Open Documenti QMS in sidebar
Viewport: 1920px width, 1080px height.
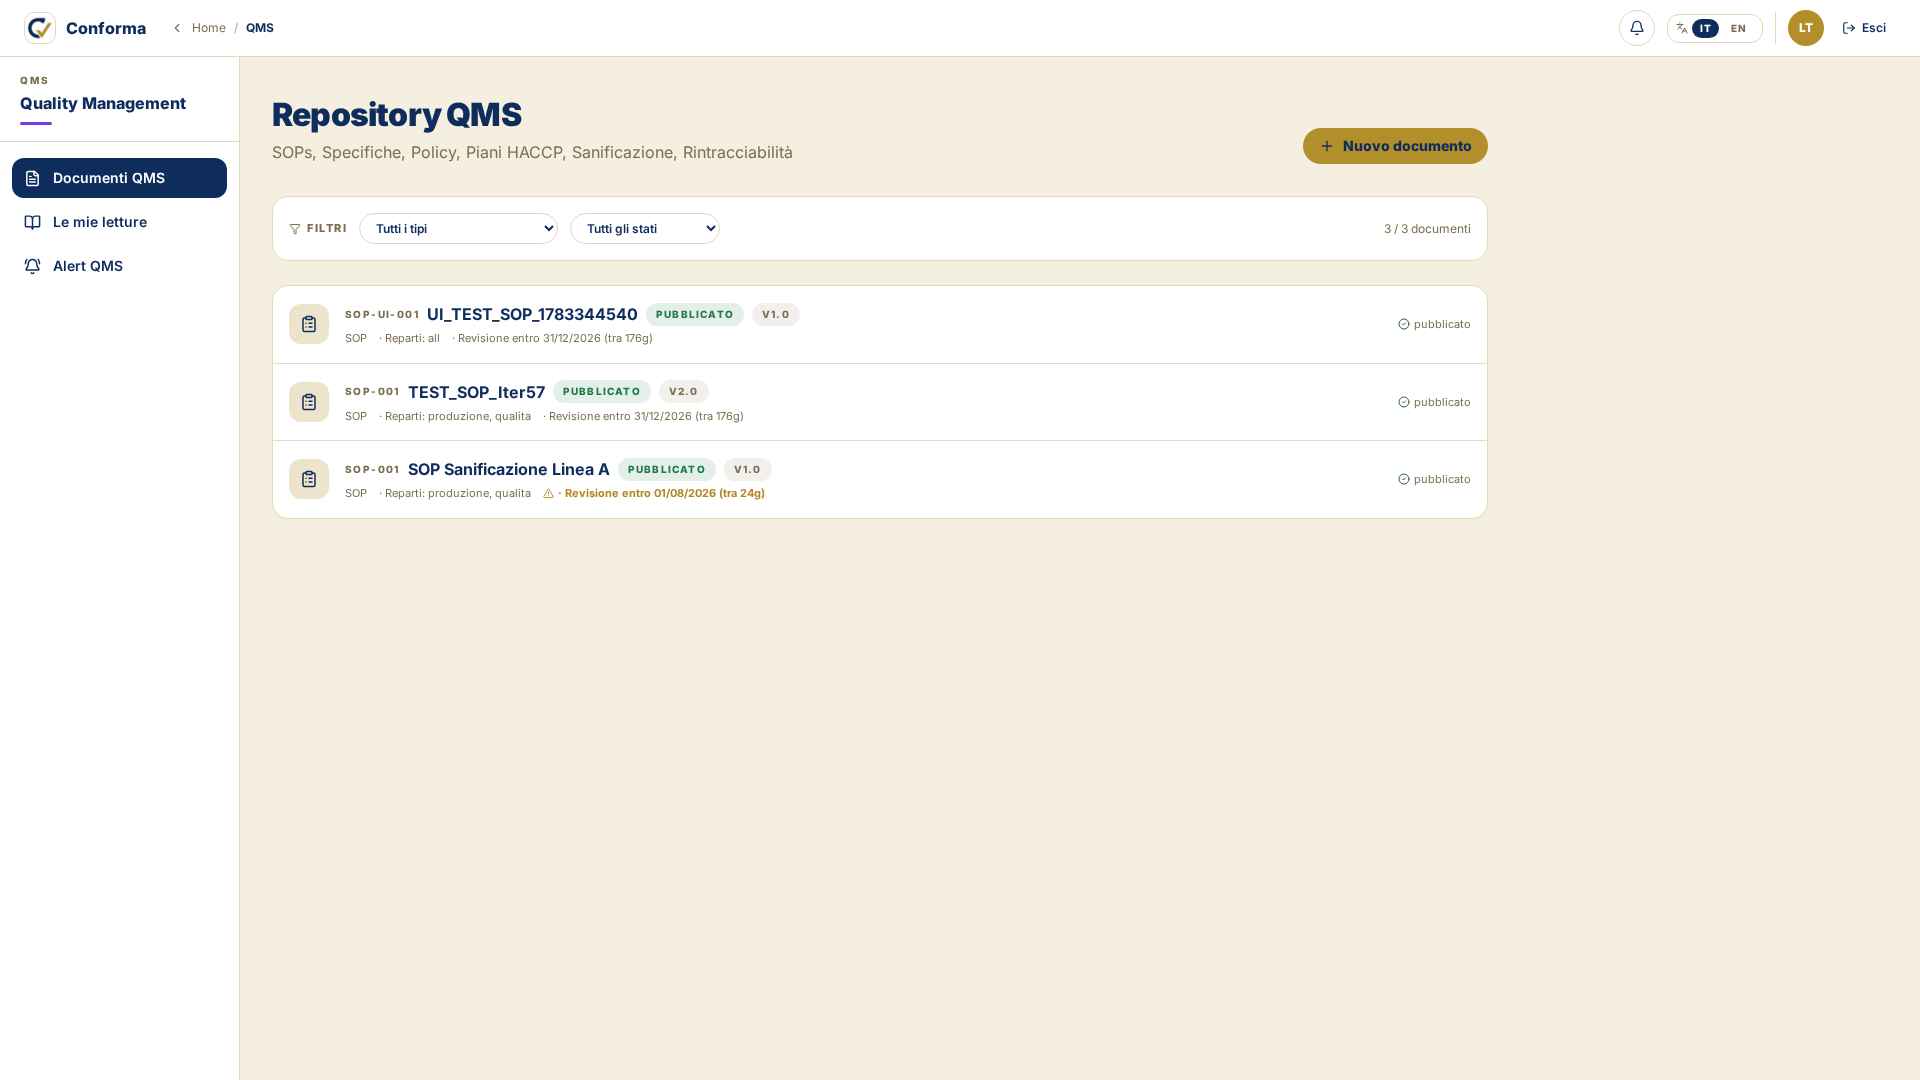coord(119,178)
